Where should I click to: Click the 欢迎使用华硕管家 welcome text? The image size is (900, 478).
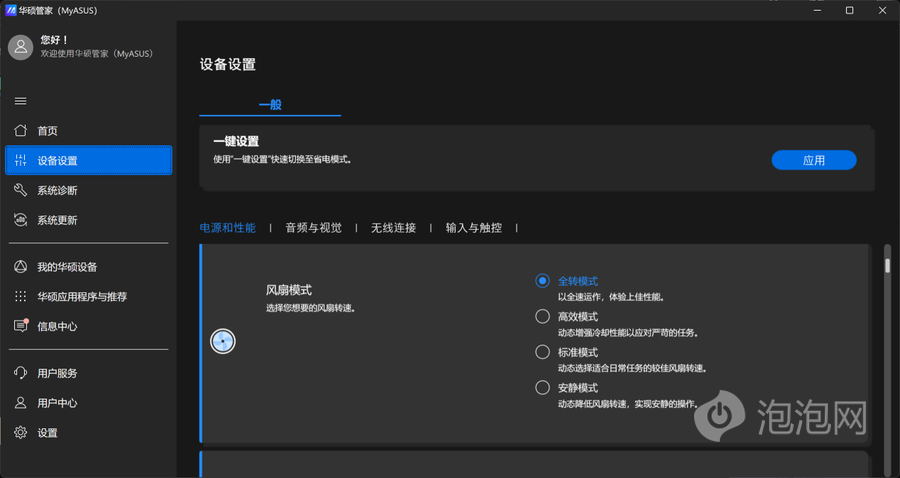98,53
